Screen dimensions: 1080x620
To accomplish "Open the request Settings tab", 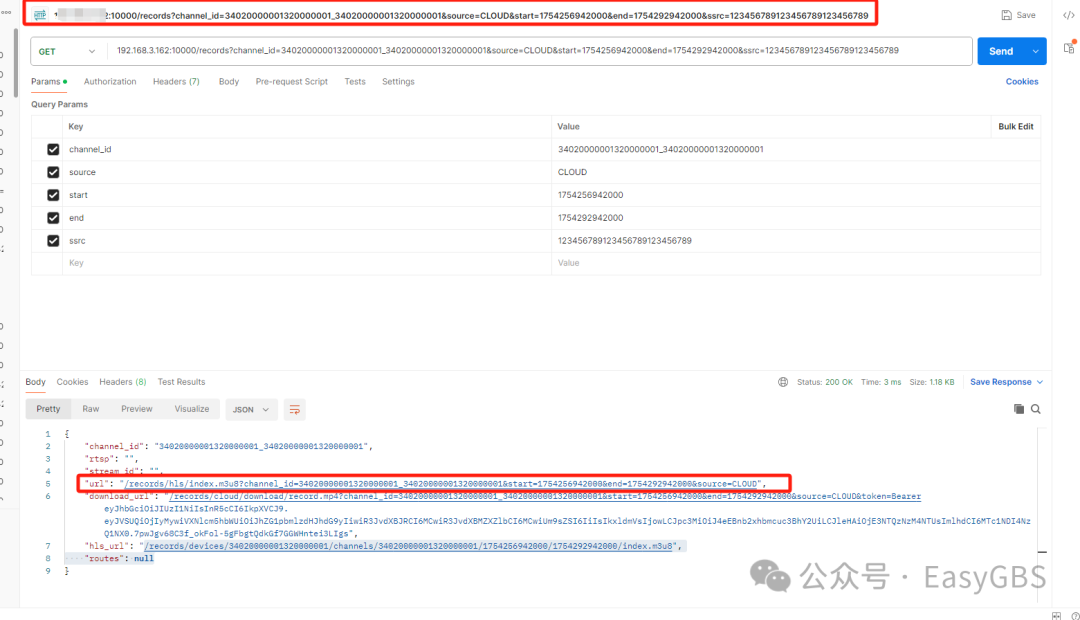I will coord(398,81).
